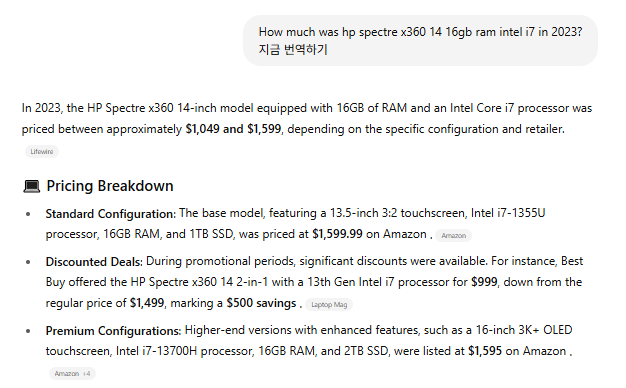This screenshot has width=626, height=388.
Task: Click the bullet before Premium Configurations
Action: pos(28,331)
